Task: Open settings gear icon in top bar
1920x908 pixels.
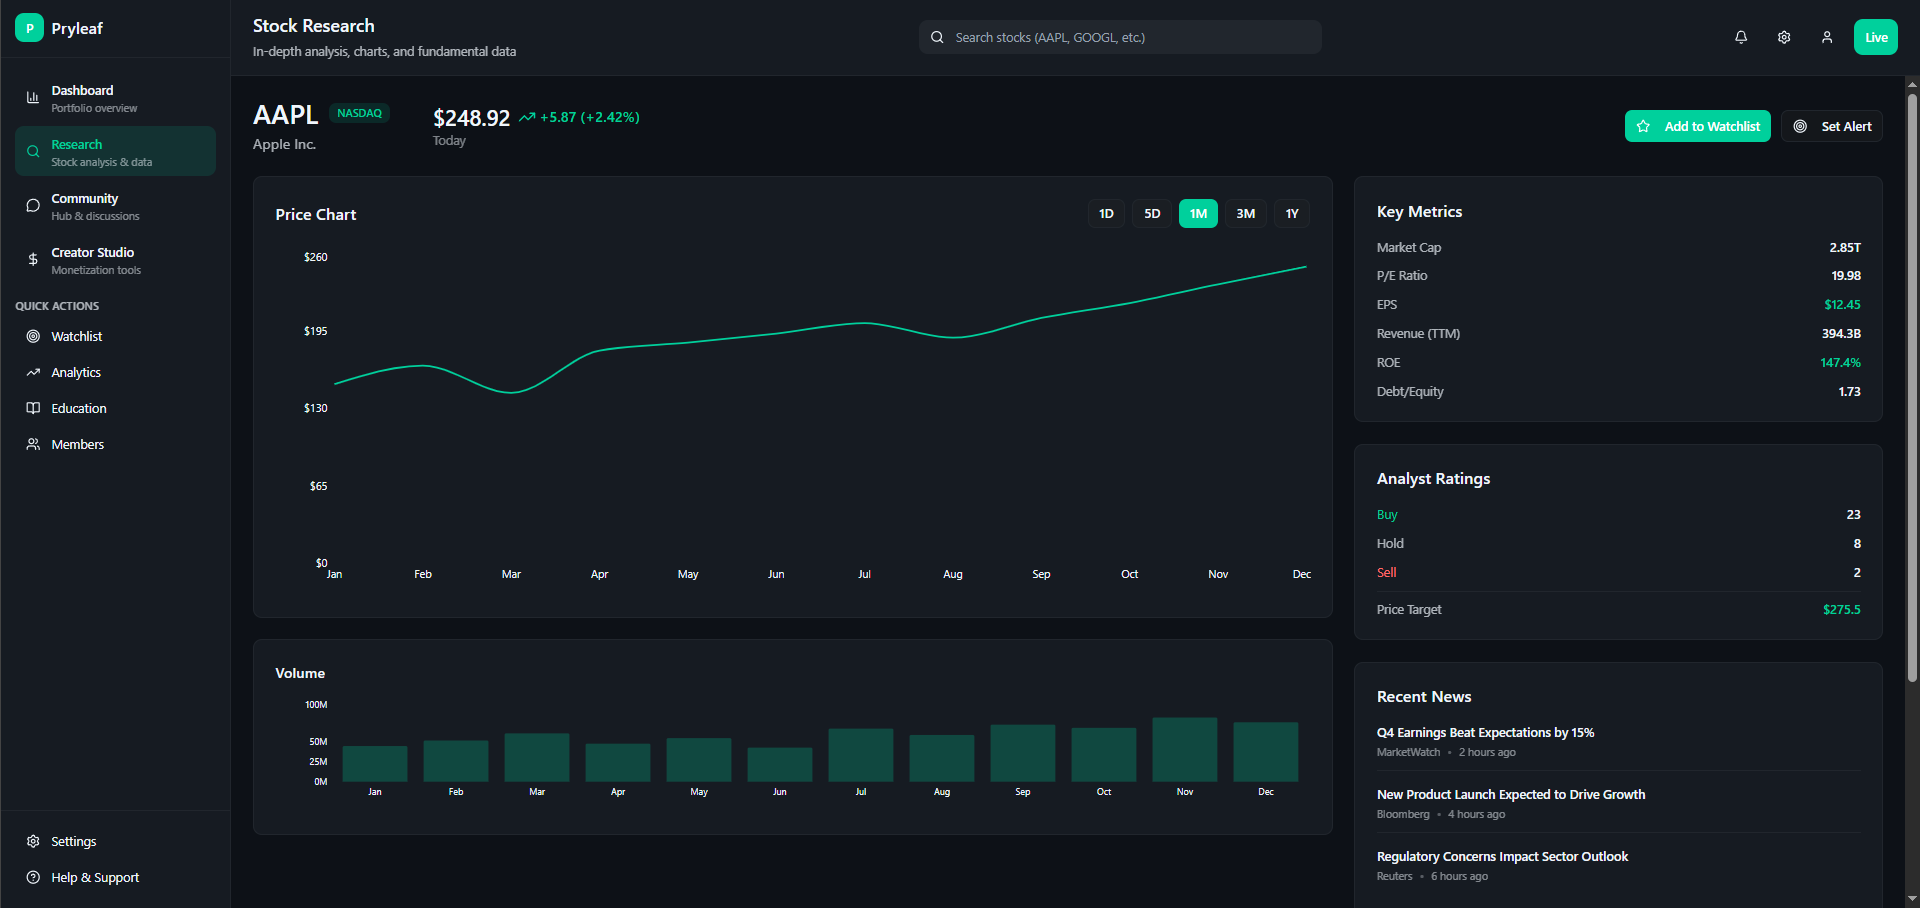Action: [x=1784, y=37]
